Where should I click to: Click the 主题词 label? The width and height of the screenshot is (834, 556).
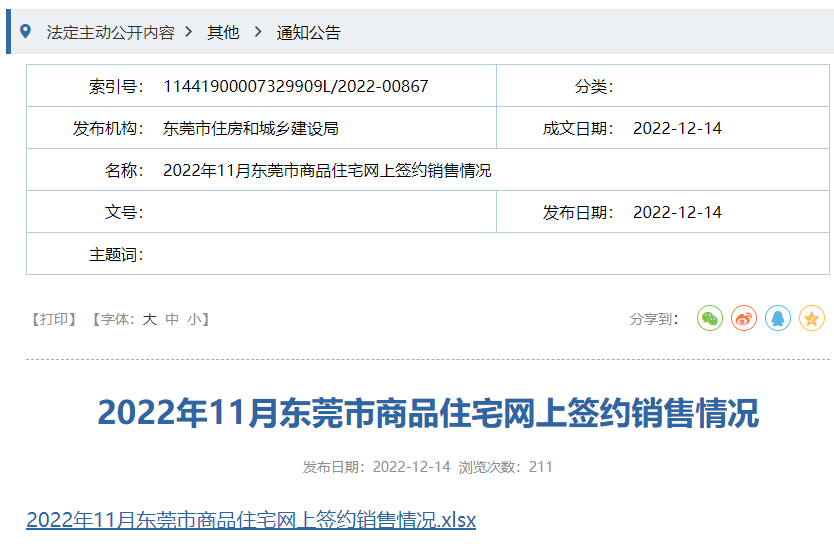click(116, 254)
